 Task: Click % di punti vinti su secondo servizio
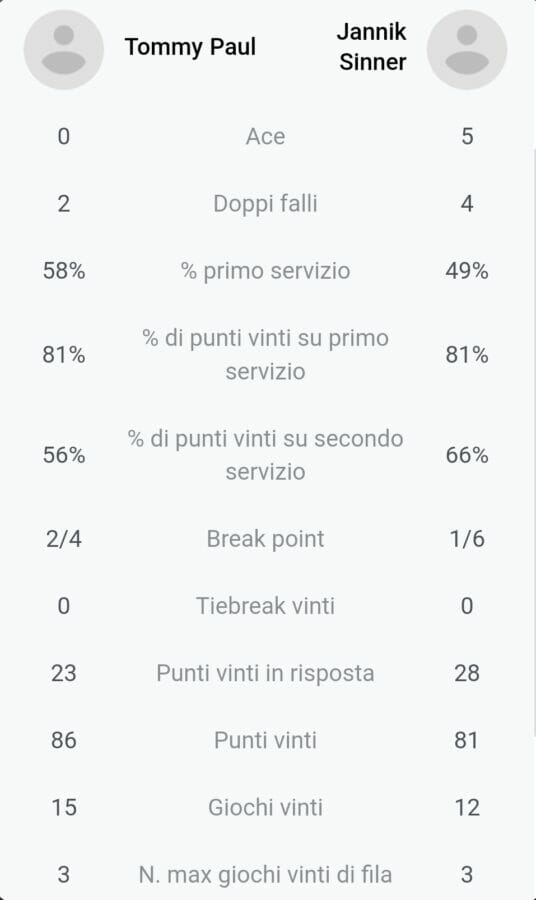(265, 455)
